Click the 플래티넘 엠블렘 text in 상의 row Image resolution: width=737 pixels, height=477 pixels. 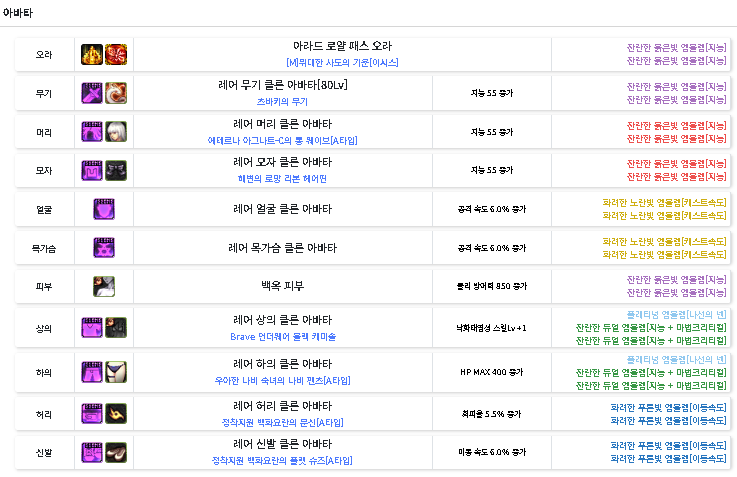[676, 314]
